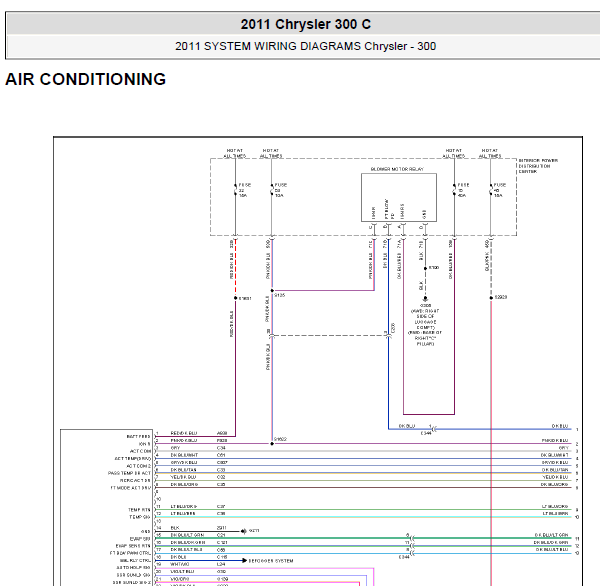Click the "FUSE 22 10A" label
600x586 pixels.
245,190
